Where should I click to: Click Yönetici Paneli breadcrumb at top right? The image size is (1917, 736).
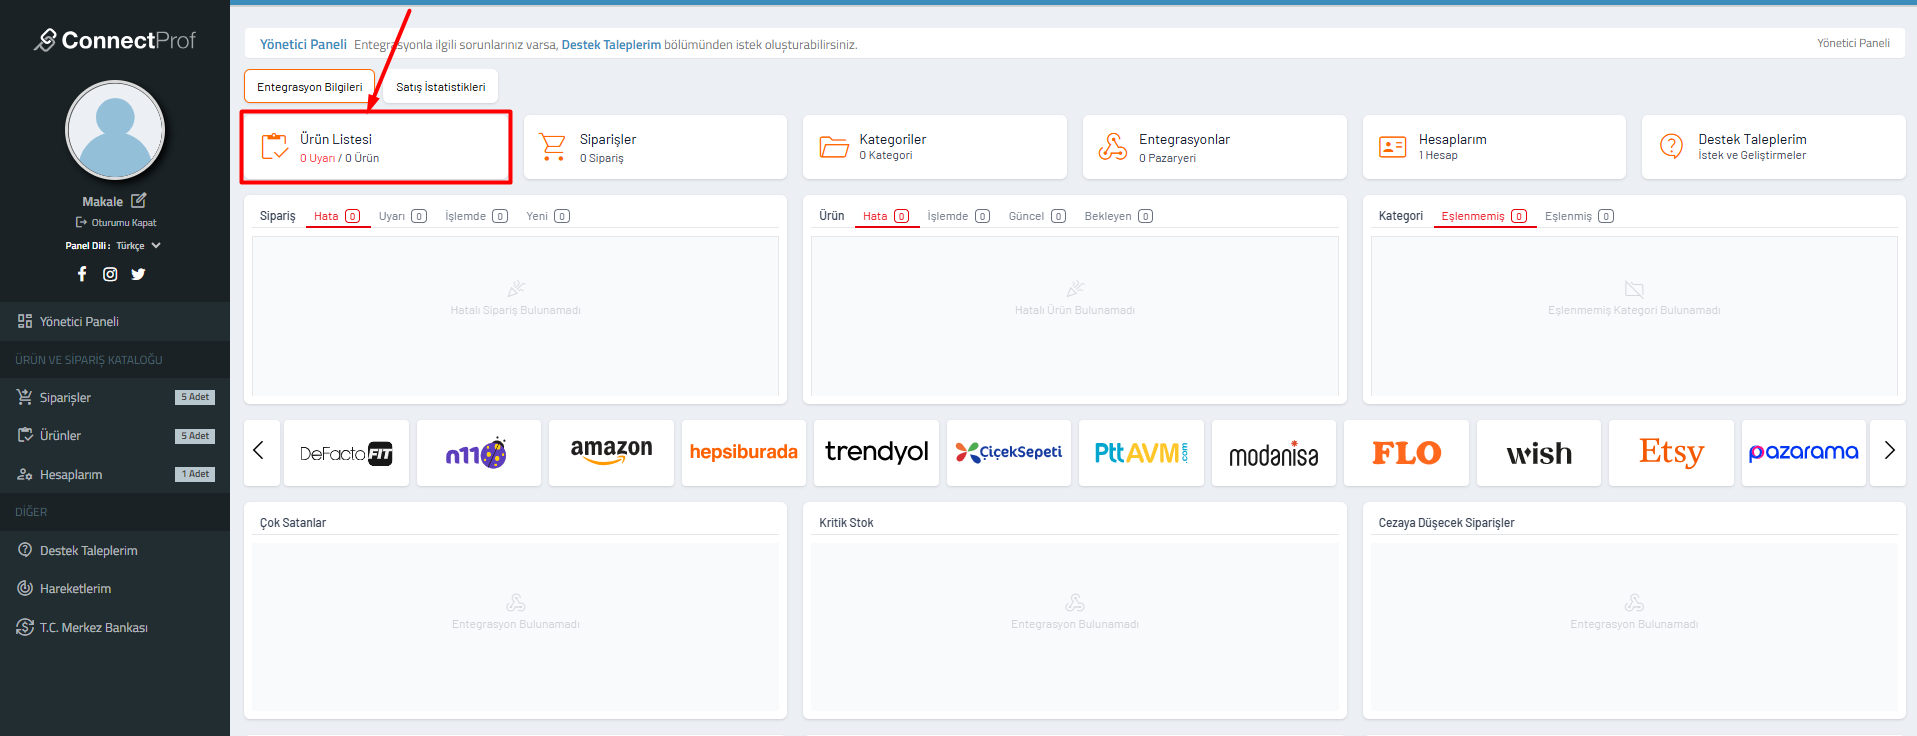(x=1853, y=43)
